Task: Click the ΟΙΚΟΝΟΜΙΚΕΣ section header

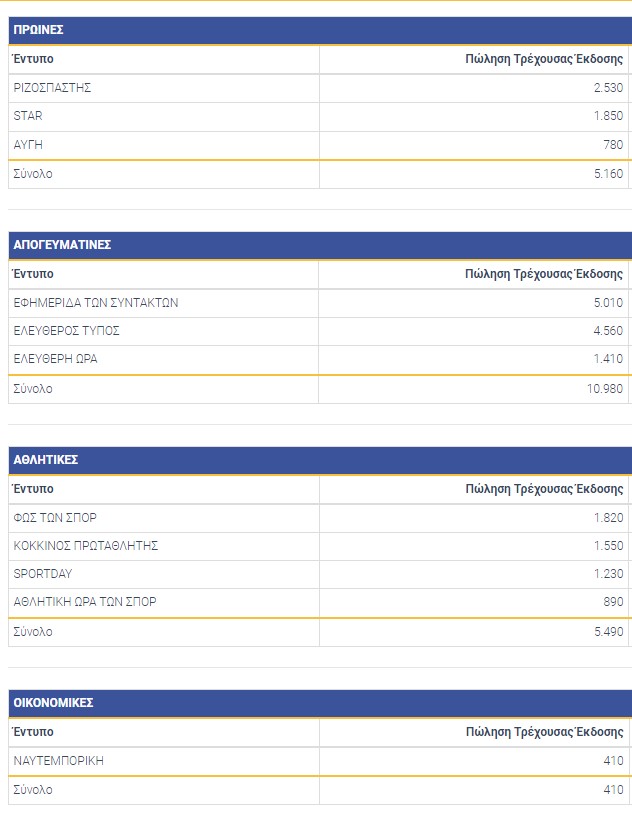Action: pyautogui.click(x=320, y=703)
